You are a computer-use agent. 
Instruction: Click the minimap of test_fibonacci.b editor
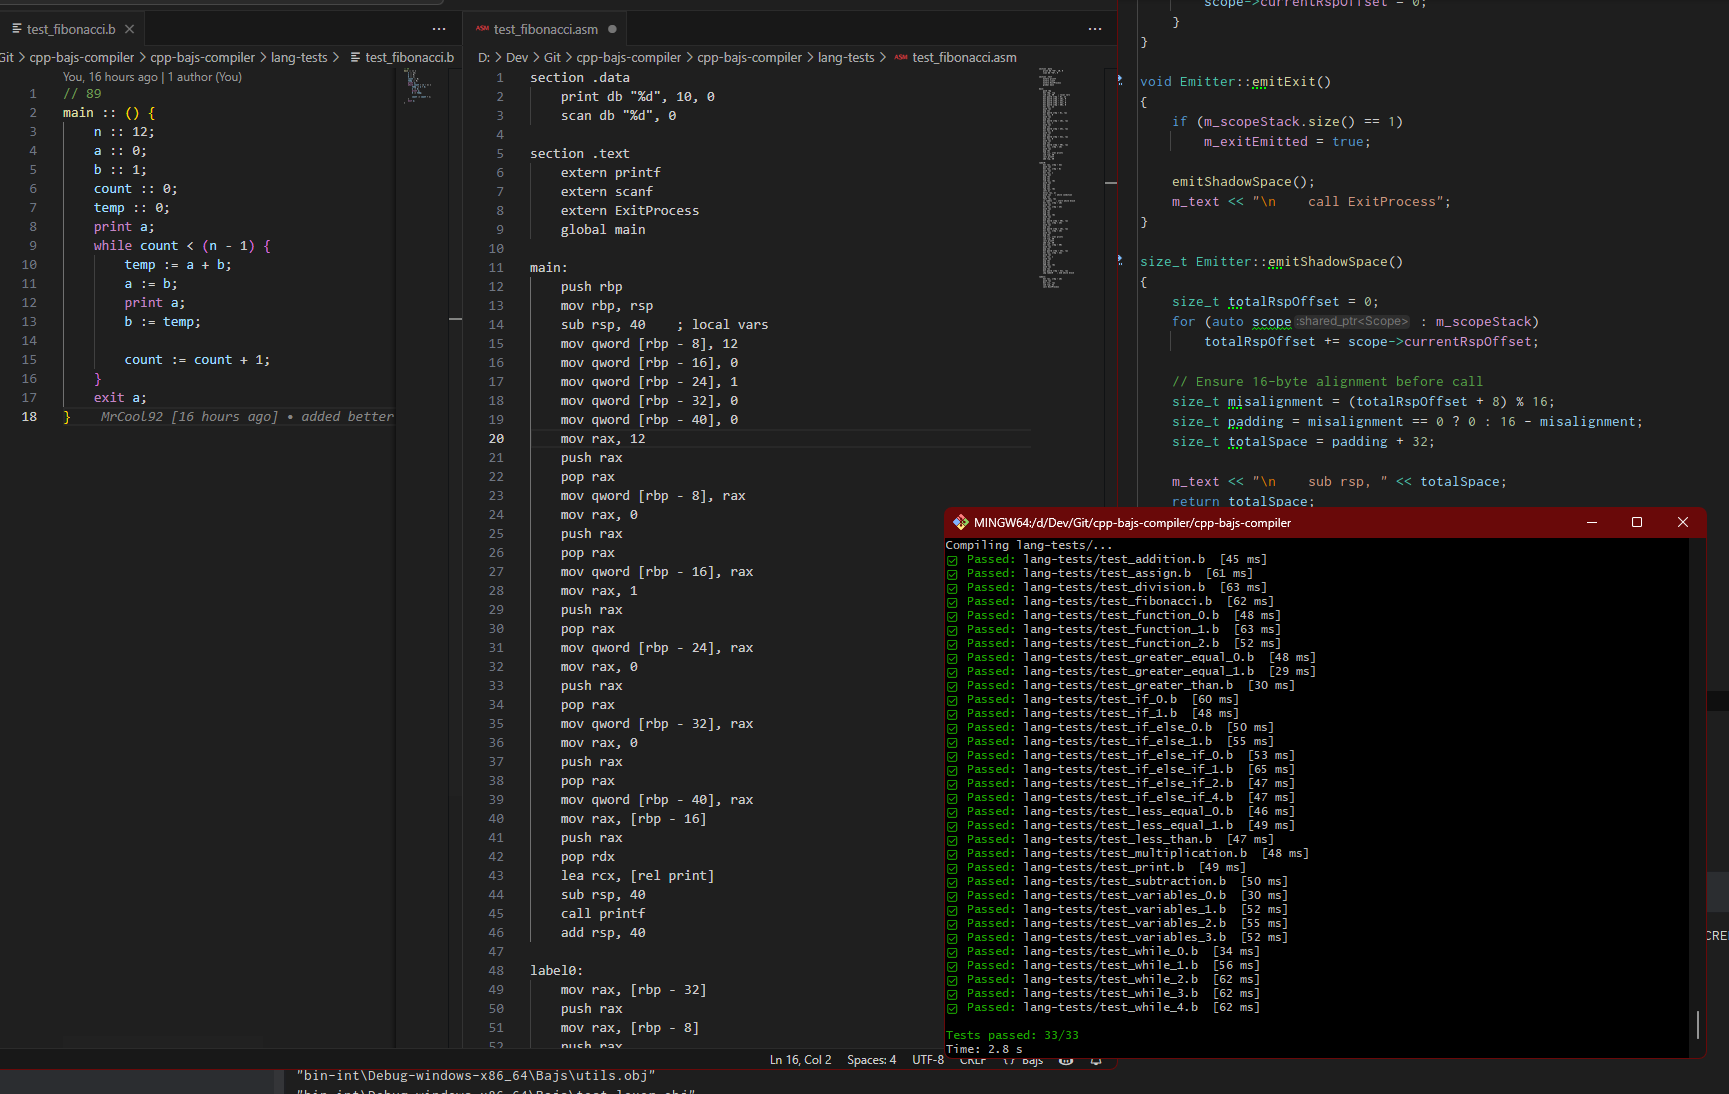click(x=419, y=87)
